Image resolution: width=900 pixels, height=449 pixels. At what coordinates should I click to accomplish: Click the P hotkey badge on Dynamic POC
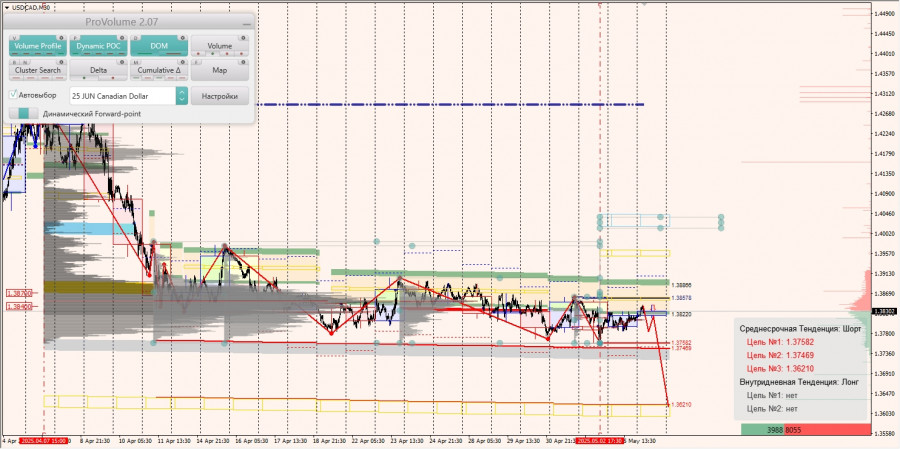pyautogui.click(x=76, y=38)
